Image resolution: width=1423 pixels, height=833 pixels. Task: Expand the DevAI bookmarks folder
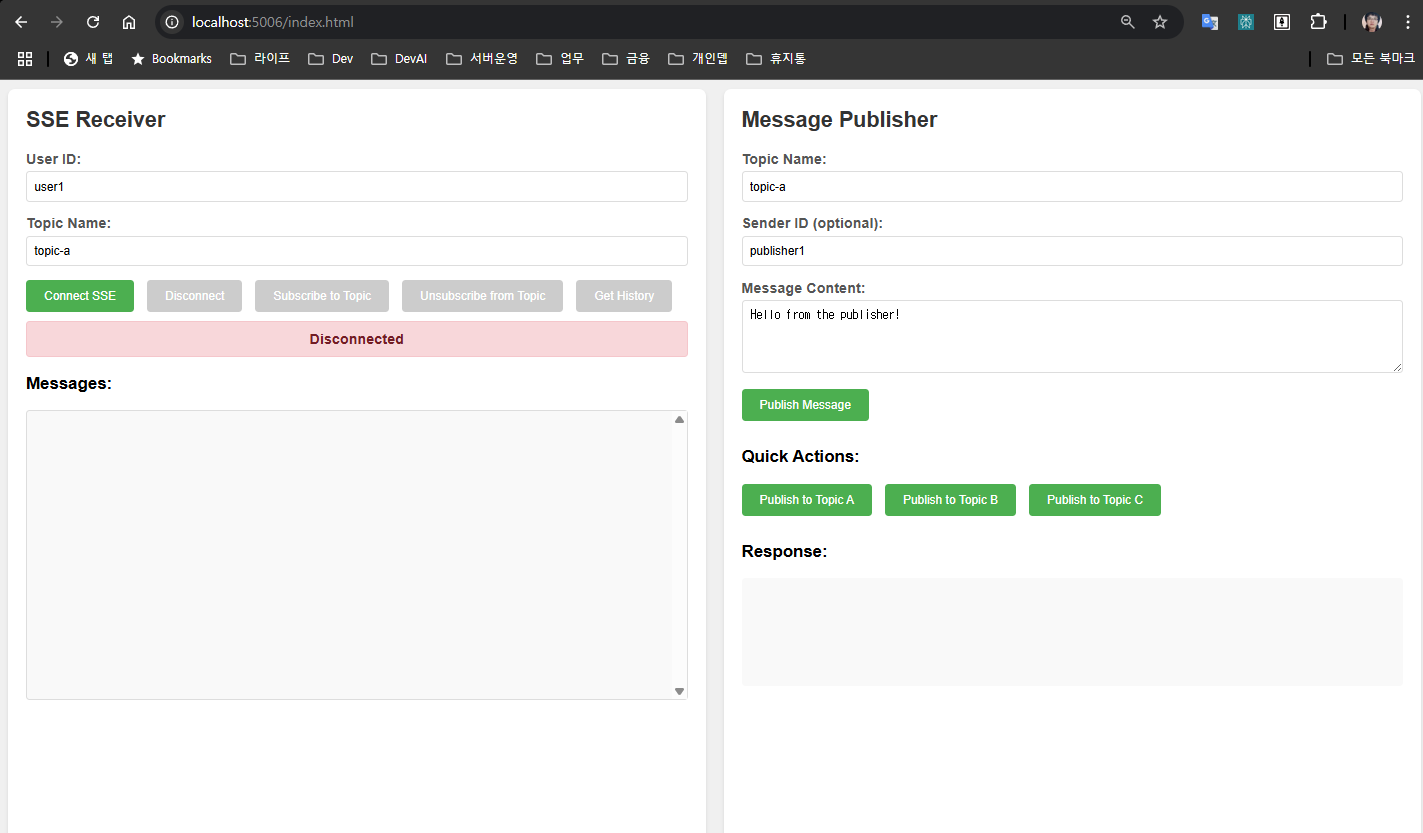399,59
